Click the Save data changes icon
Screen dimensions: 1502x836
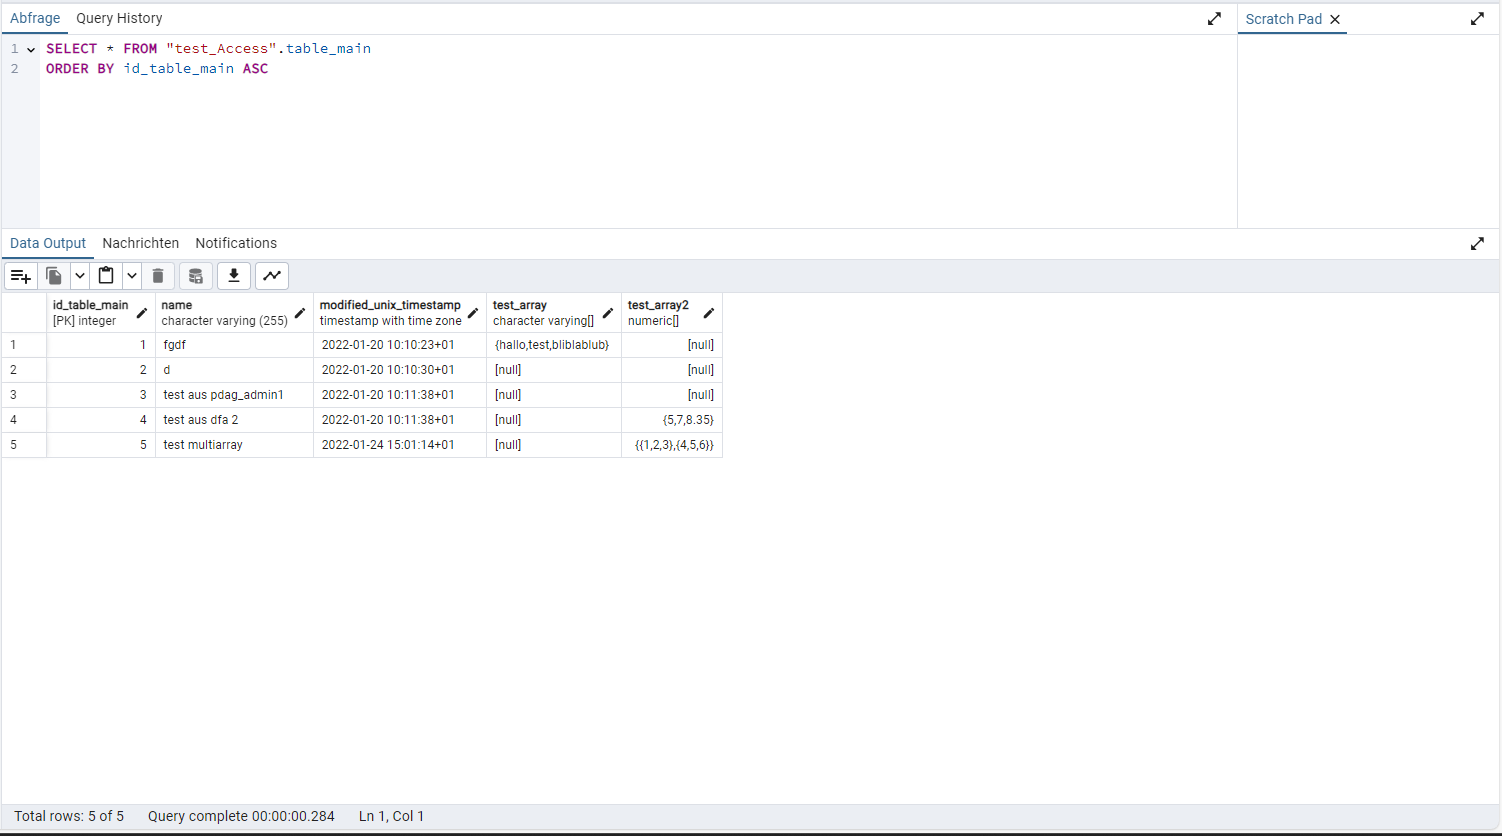click(x=196, y=276)
